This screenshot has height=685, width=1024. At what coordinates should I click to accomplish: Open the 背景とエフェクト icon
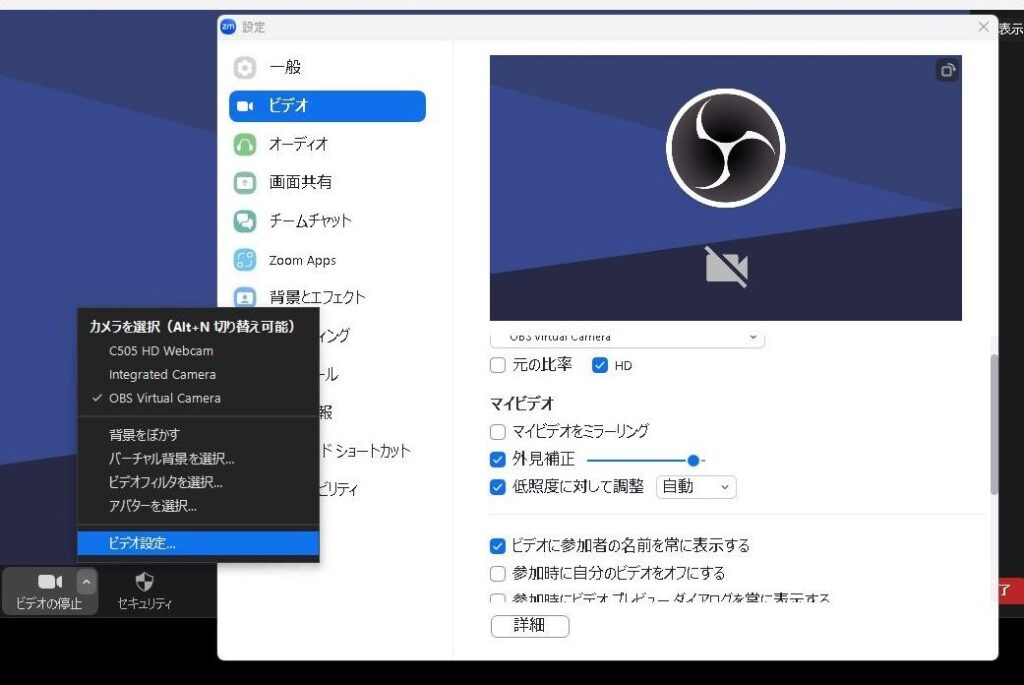pyautogui.click(x=245, y=297)
